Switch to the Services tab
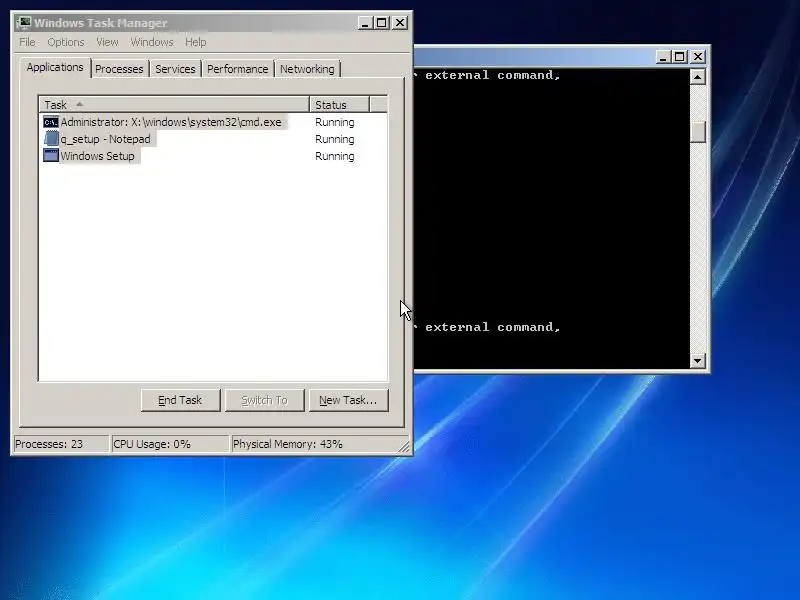This screenshot has width=800, height=600. click(175, 69)
